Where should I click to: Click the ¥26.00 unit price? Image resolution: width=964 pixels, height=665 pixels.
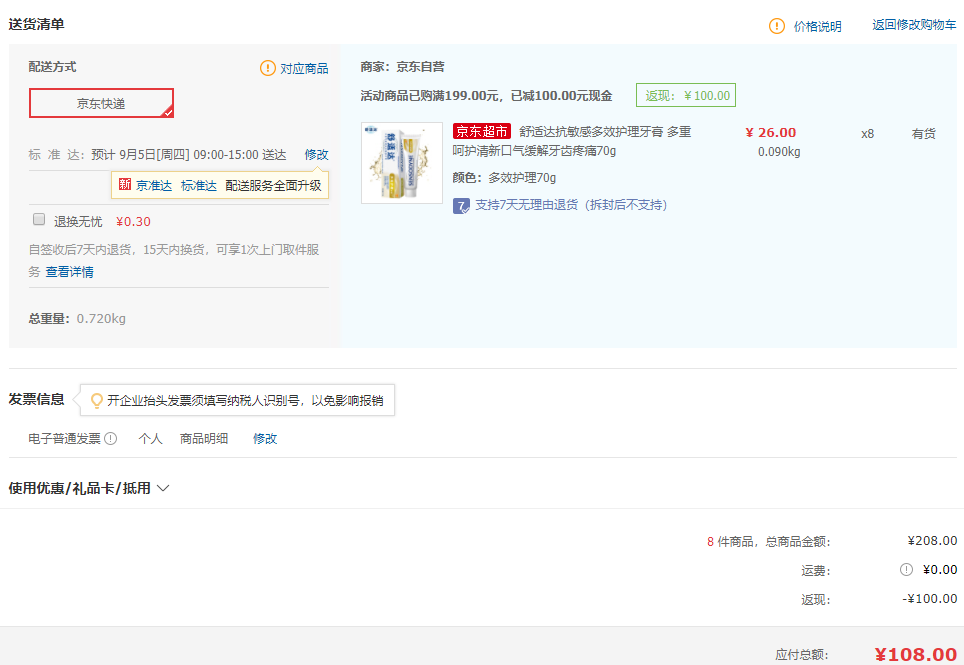point(770,133)
